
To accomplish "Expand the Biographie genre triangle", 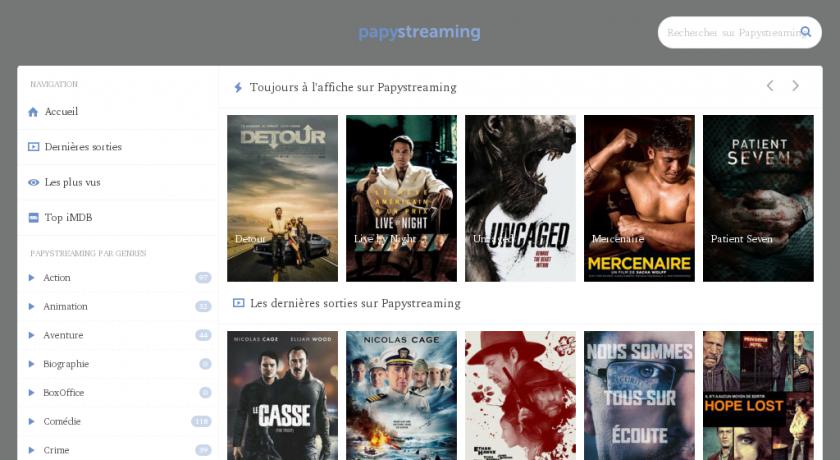I will pos(31,364).
